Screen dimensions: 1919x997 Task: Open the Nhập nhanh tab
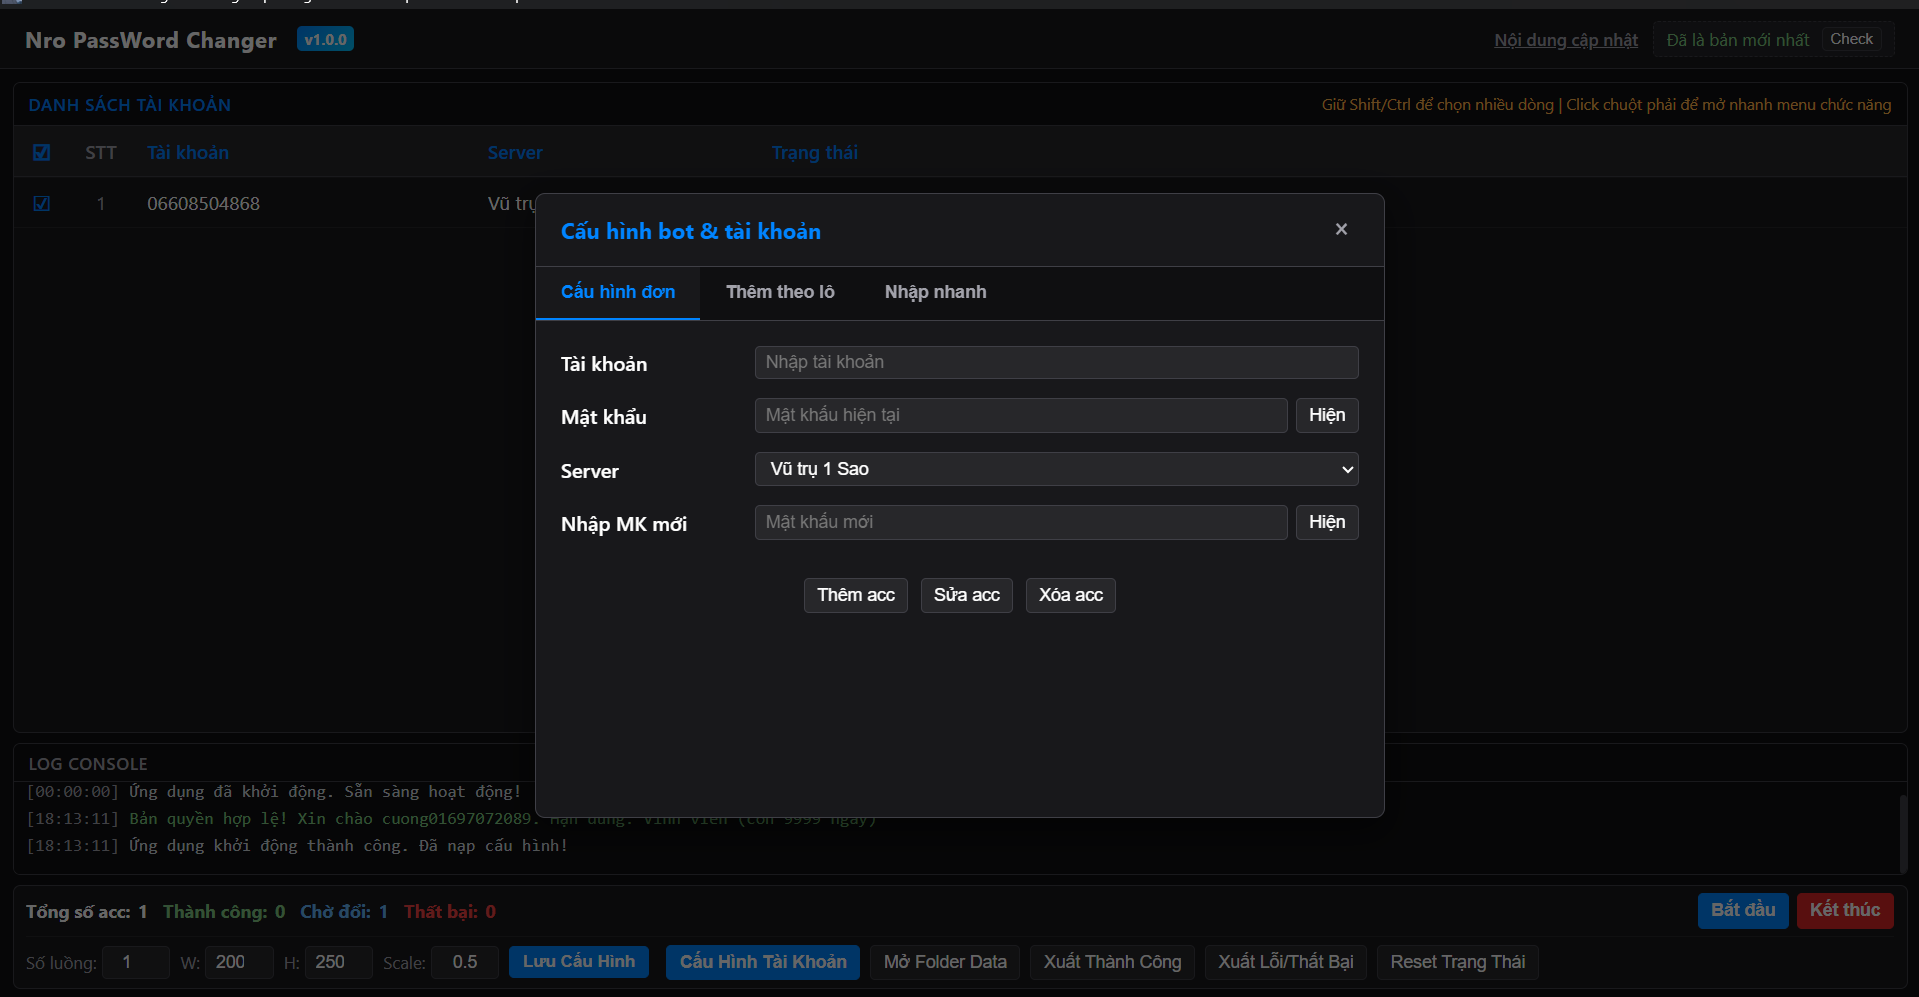935,292
